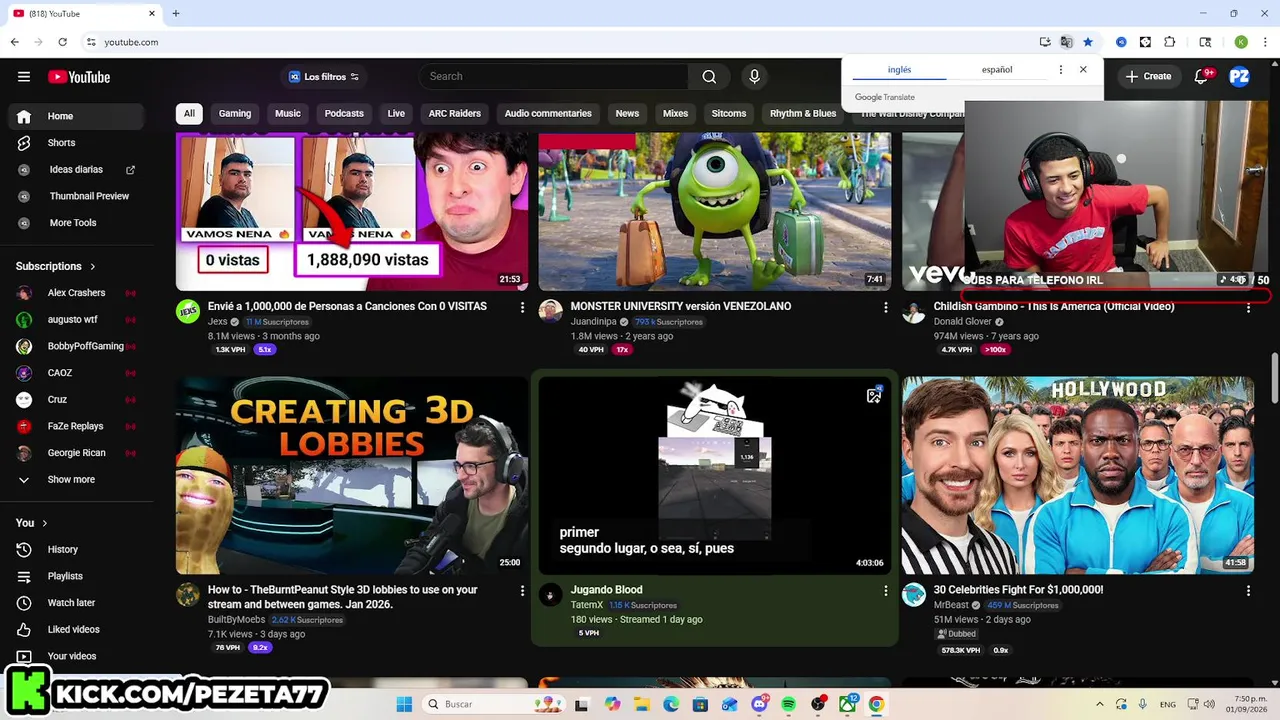
Task: Select the All filter chip
Action: pos(189,113)
